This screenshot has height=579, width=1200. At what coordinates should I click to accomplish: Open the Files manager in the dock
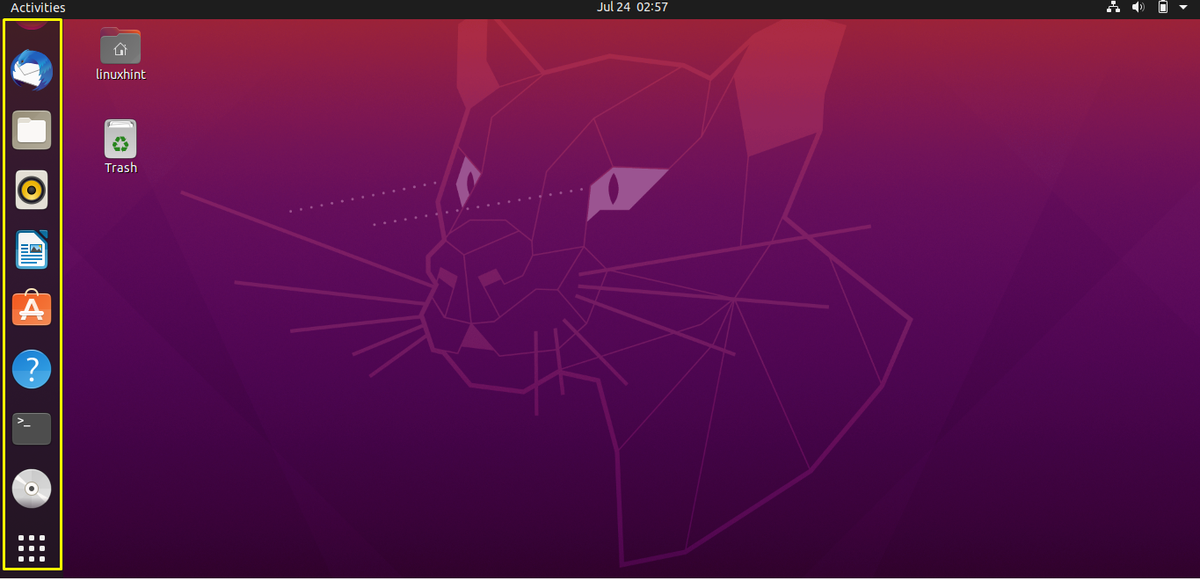tap(31, 130)
